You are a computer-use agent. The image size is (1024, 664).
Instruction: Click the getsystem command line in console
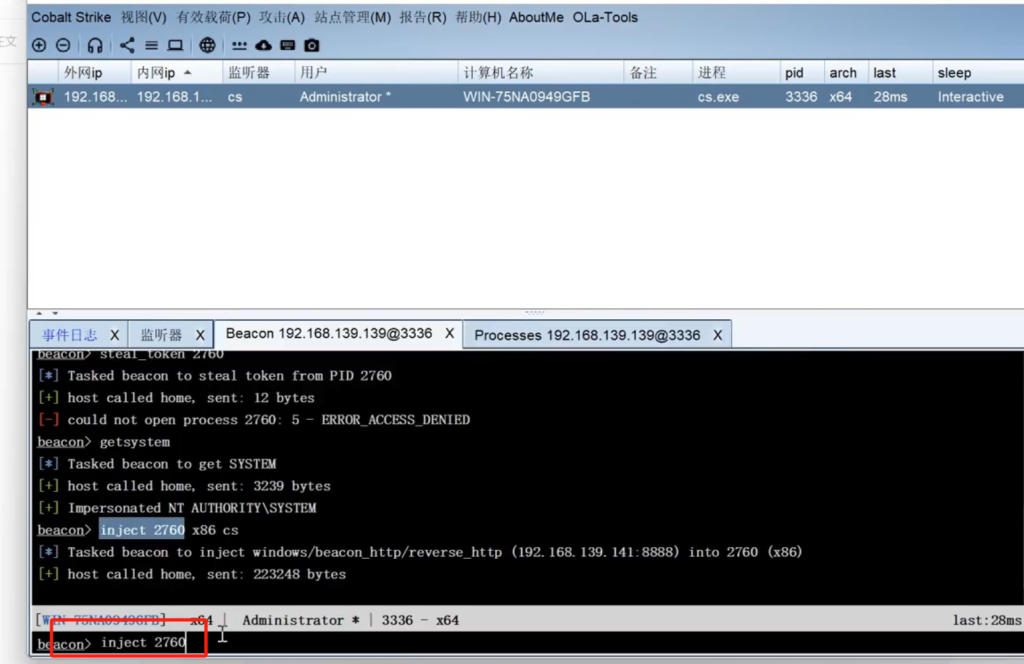click(x=104, y=442)
